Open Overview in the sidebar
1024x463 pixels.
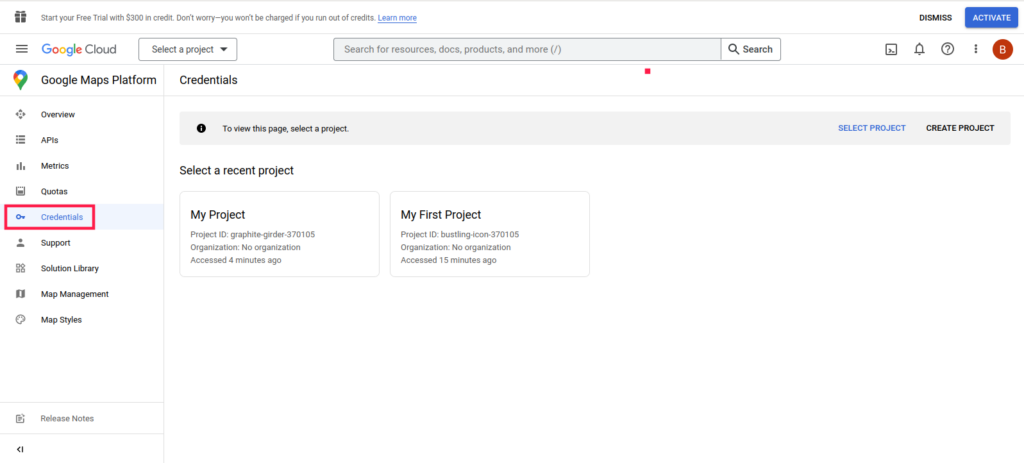pos(57,115)
